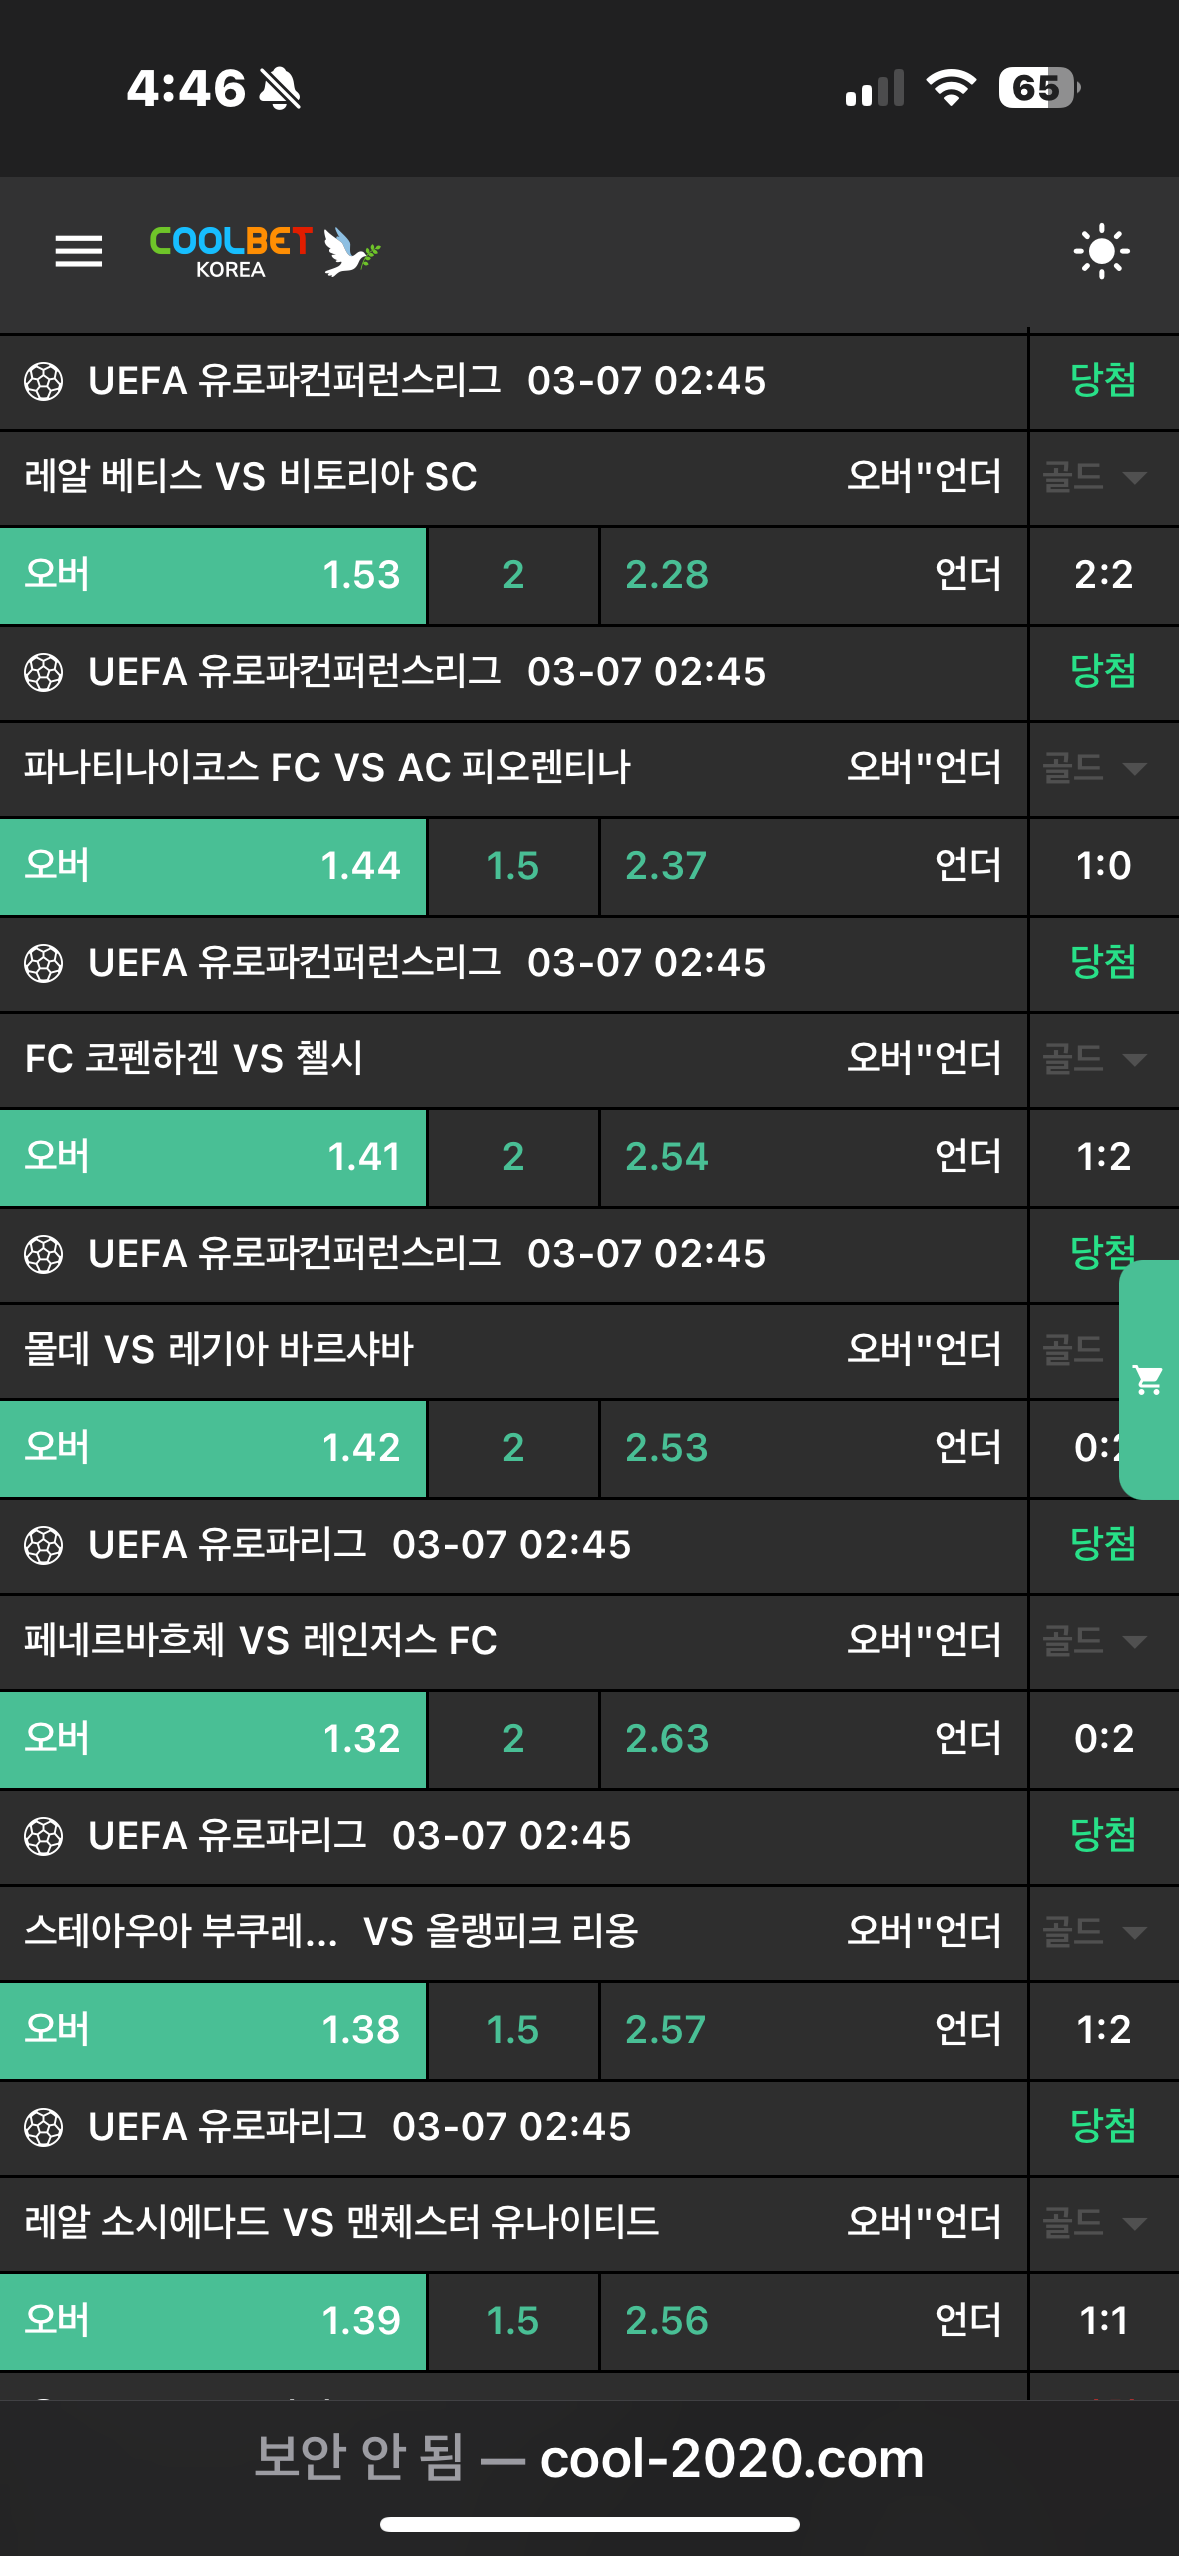The image size is (1179, 2556).
Task: Tap soccer ball icon above Fenerbahçe match
Action: pyautogui.click(x=44, y=1545)
